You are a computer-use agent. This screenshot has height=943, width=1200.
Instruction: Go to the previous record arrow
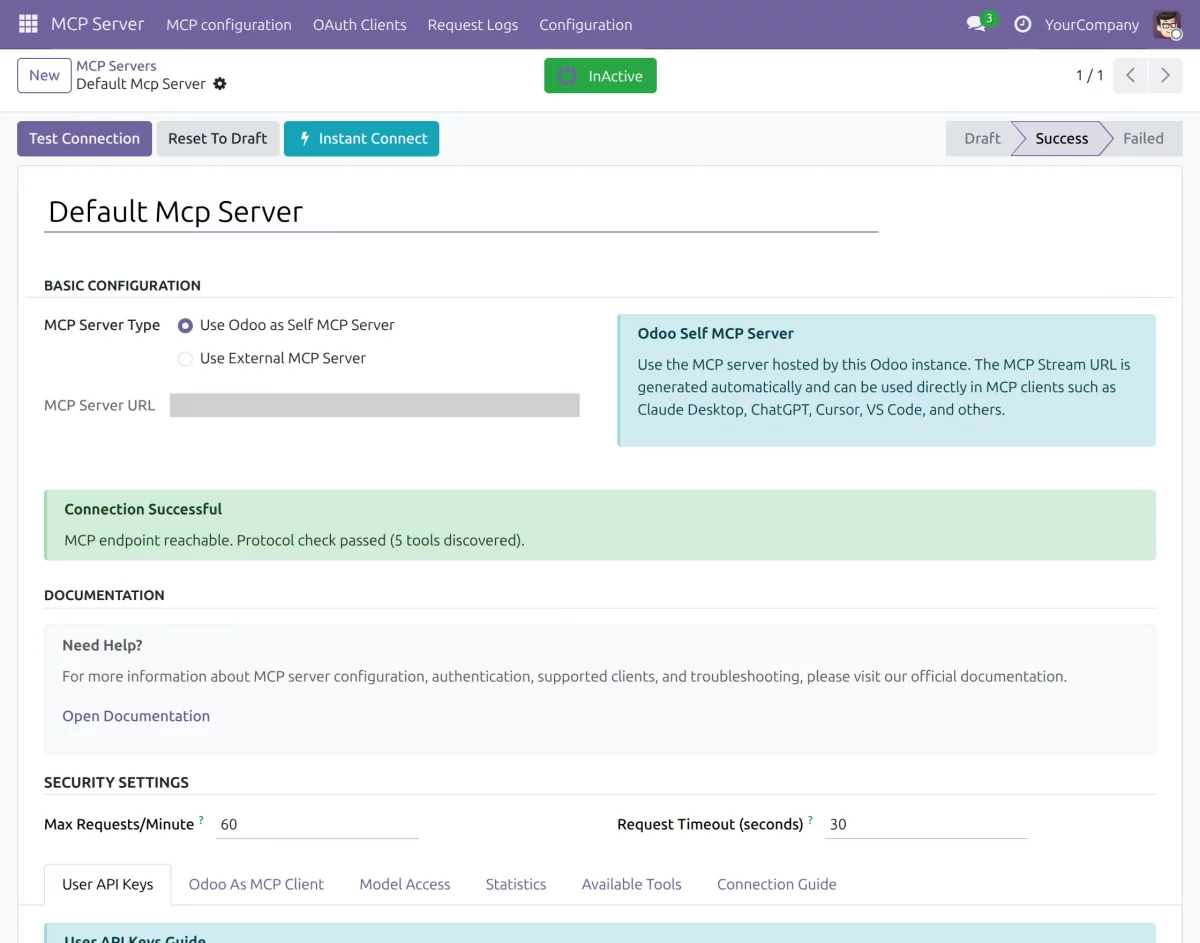[1130, 76]
